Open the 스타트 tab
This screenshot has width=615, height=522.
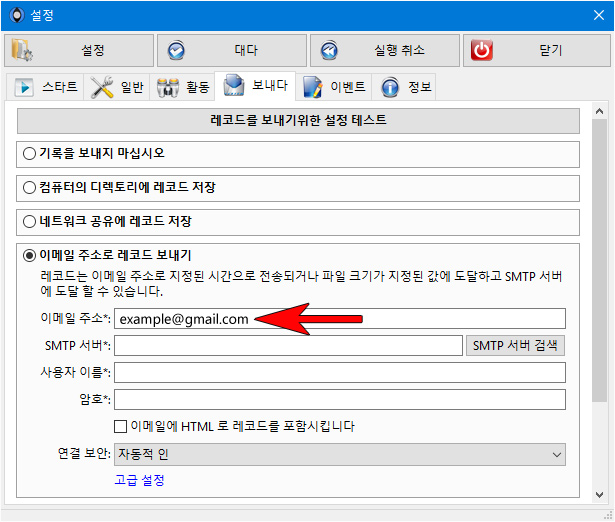tap(45, 87)
